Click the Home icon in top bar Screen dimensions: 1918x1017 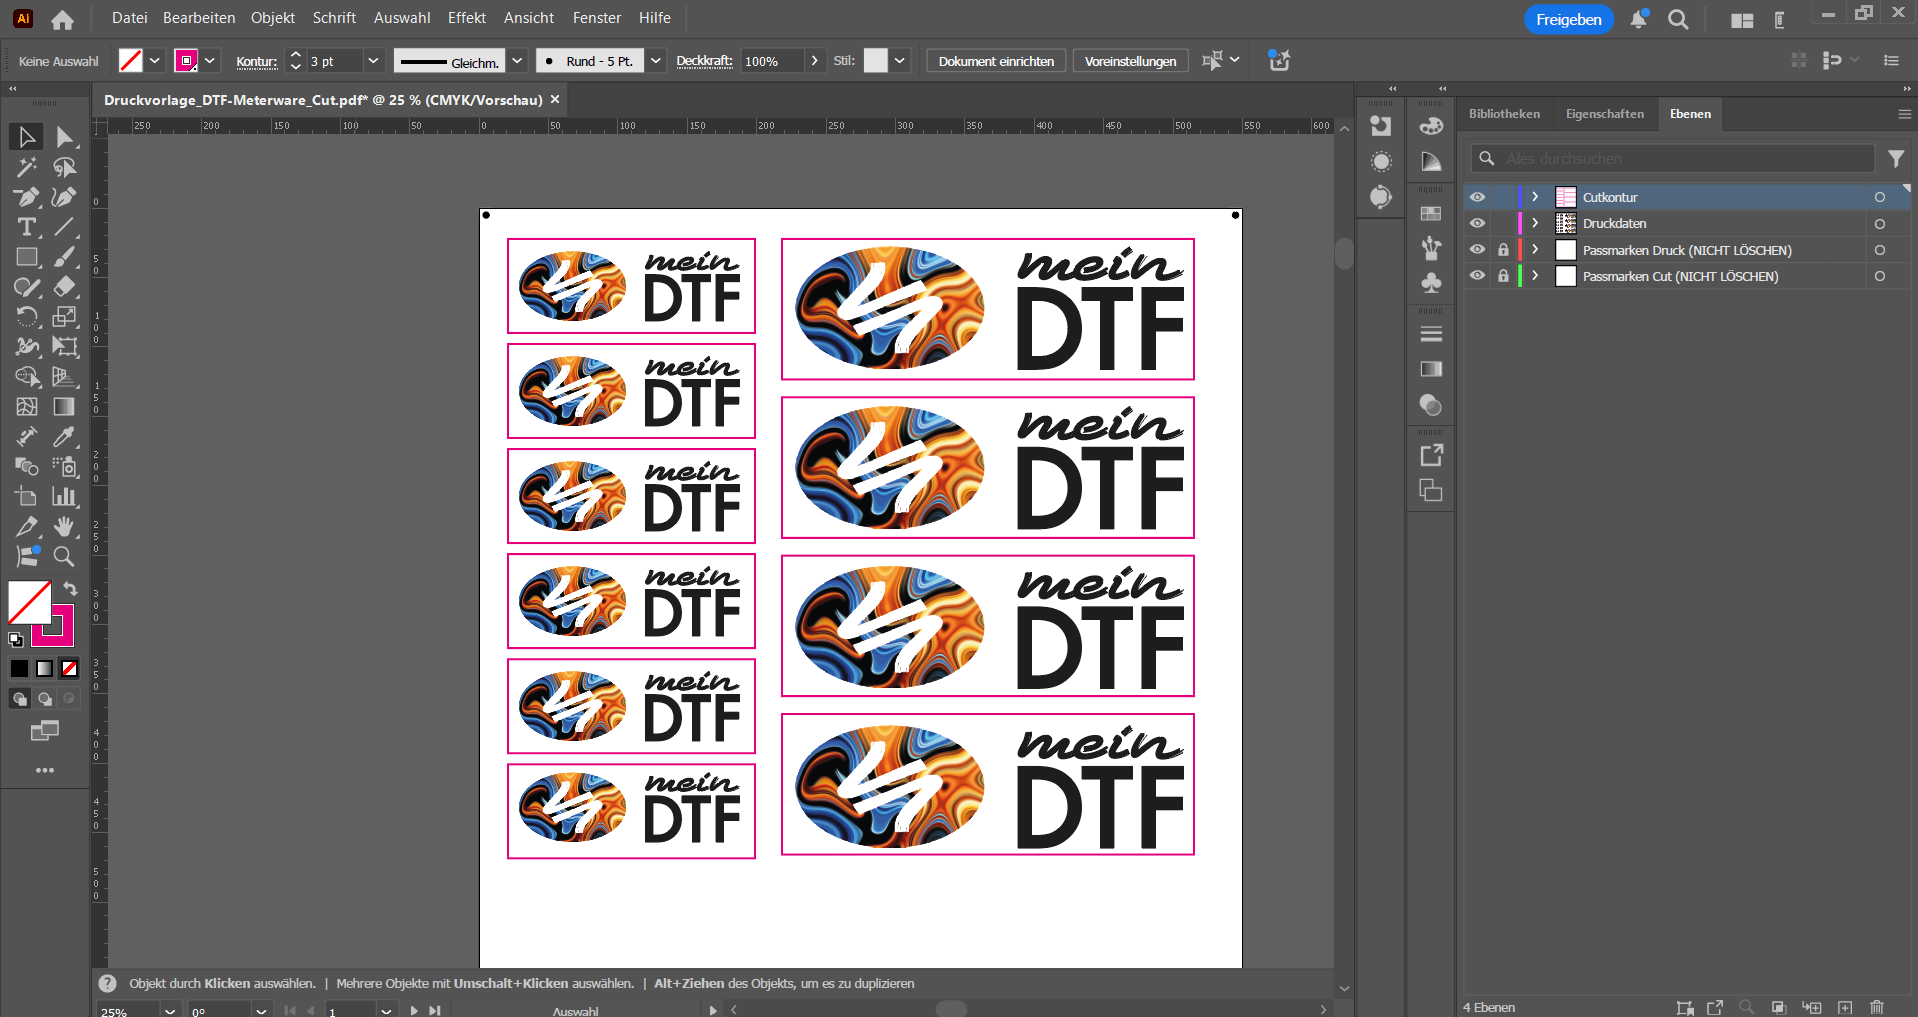click(62, 19)
